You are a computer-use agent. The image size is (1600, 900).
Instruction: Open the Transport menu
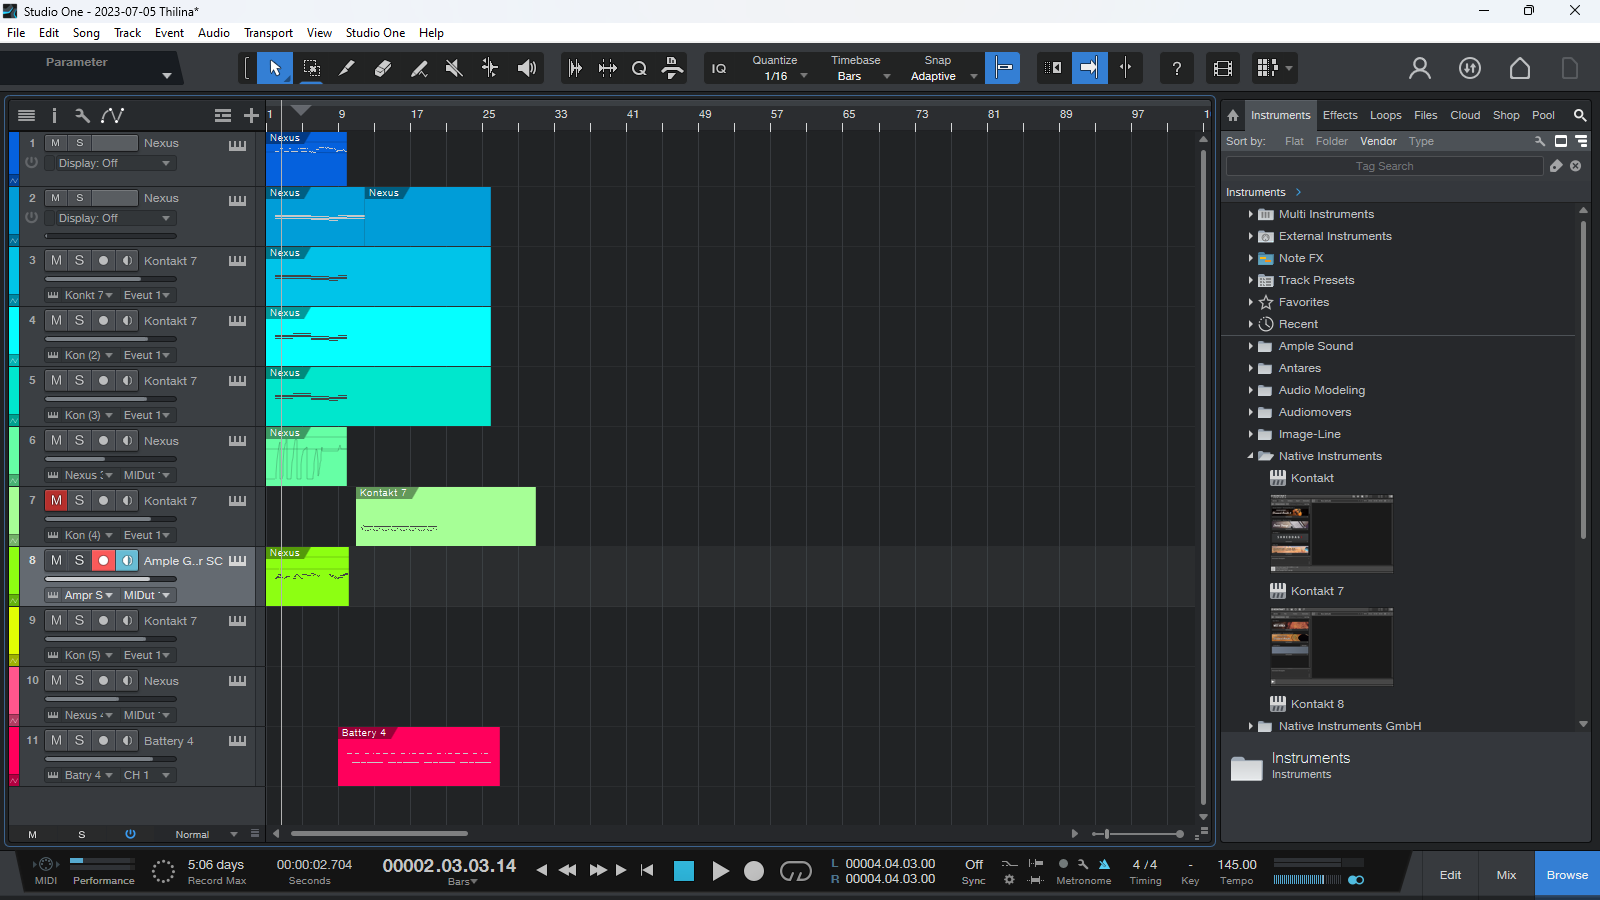click(268, 33)
